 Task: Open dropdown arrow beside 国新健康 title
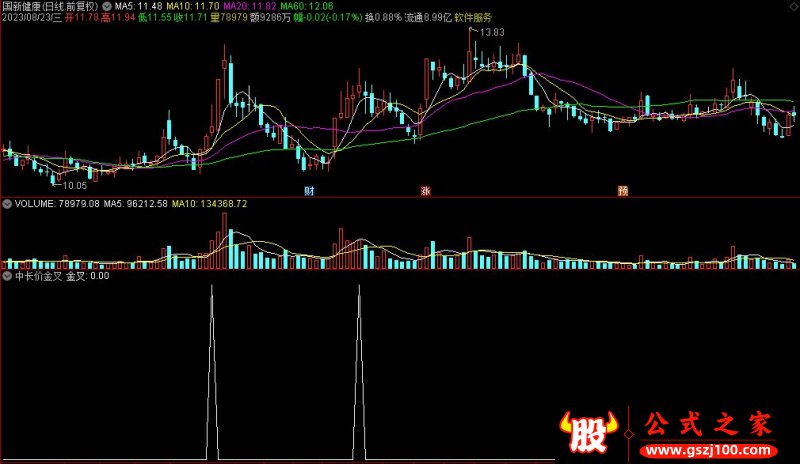[107, 7]
